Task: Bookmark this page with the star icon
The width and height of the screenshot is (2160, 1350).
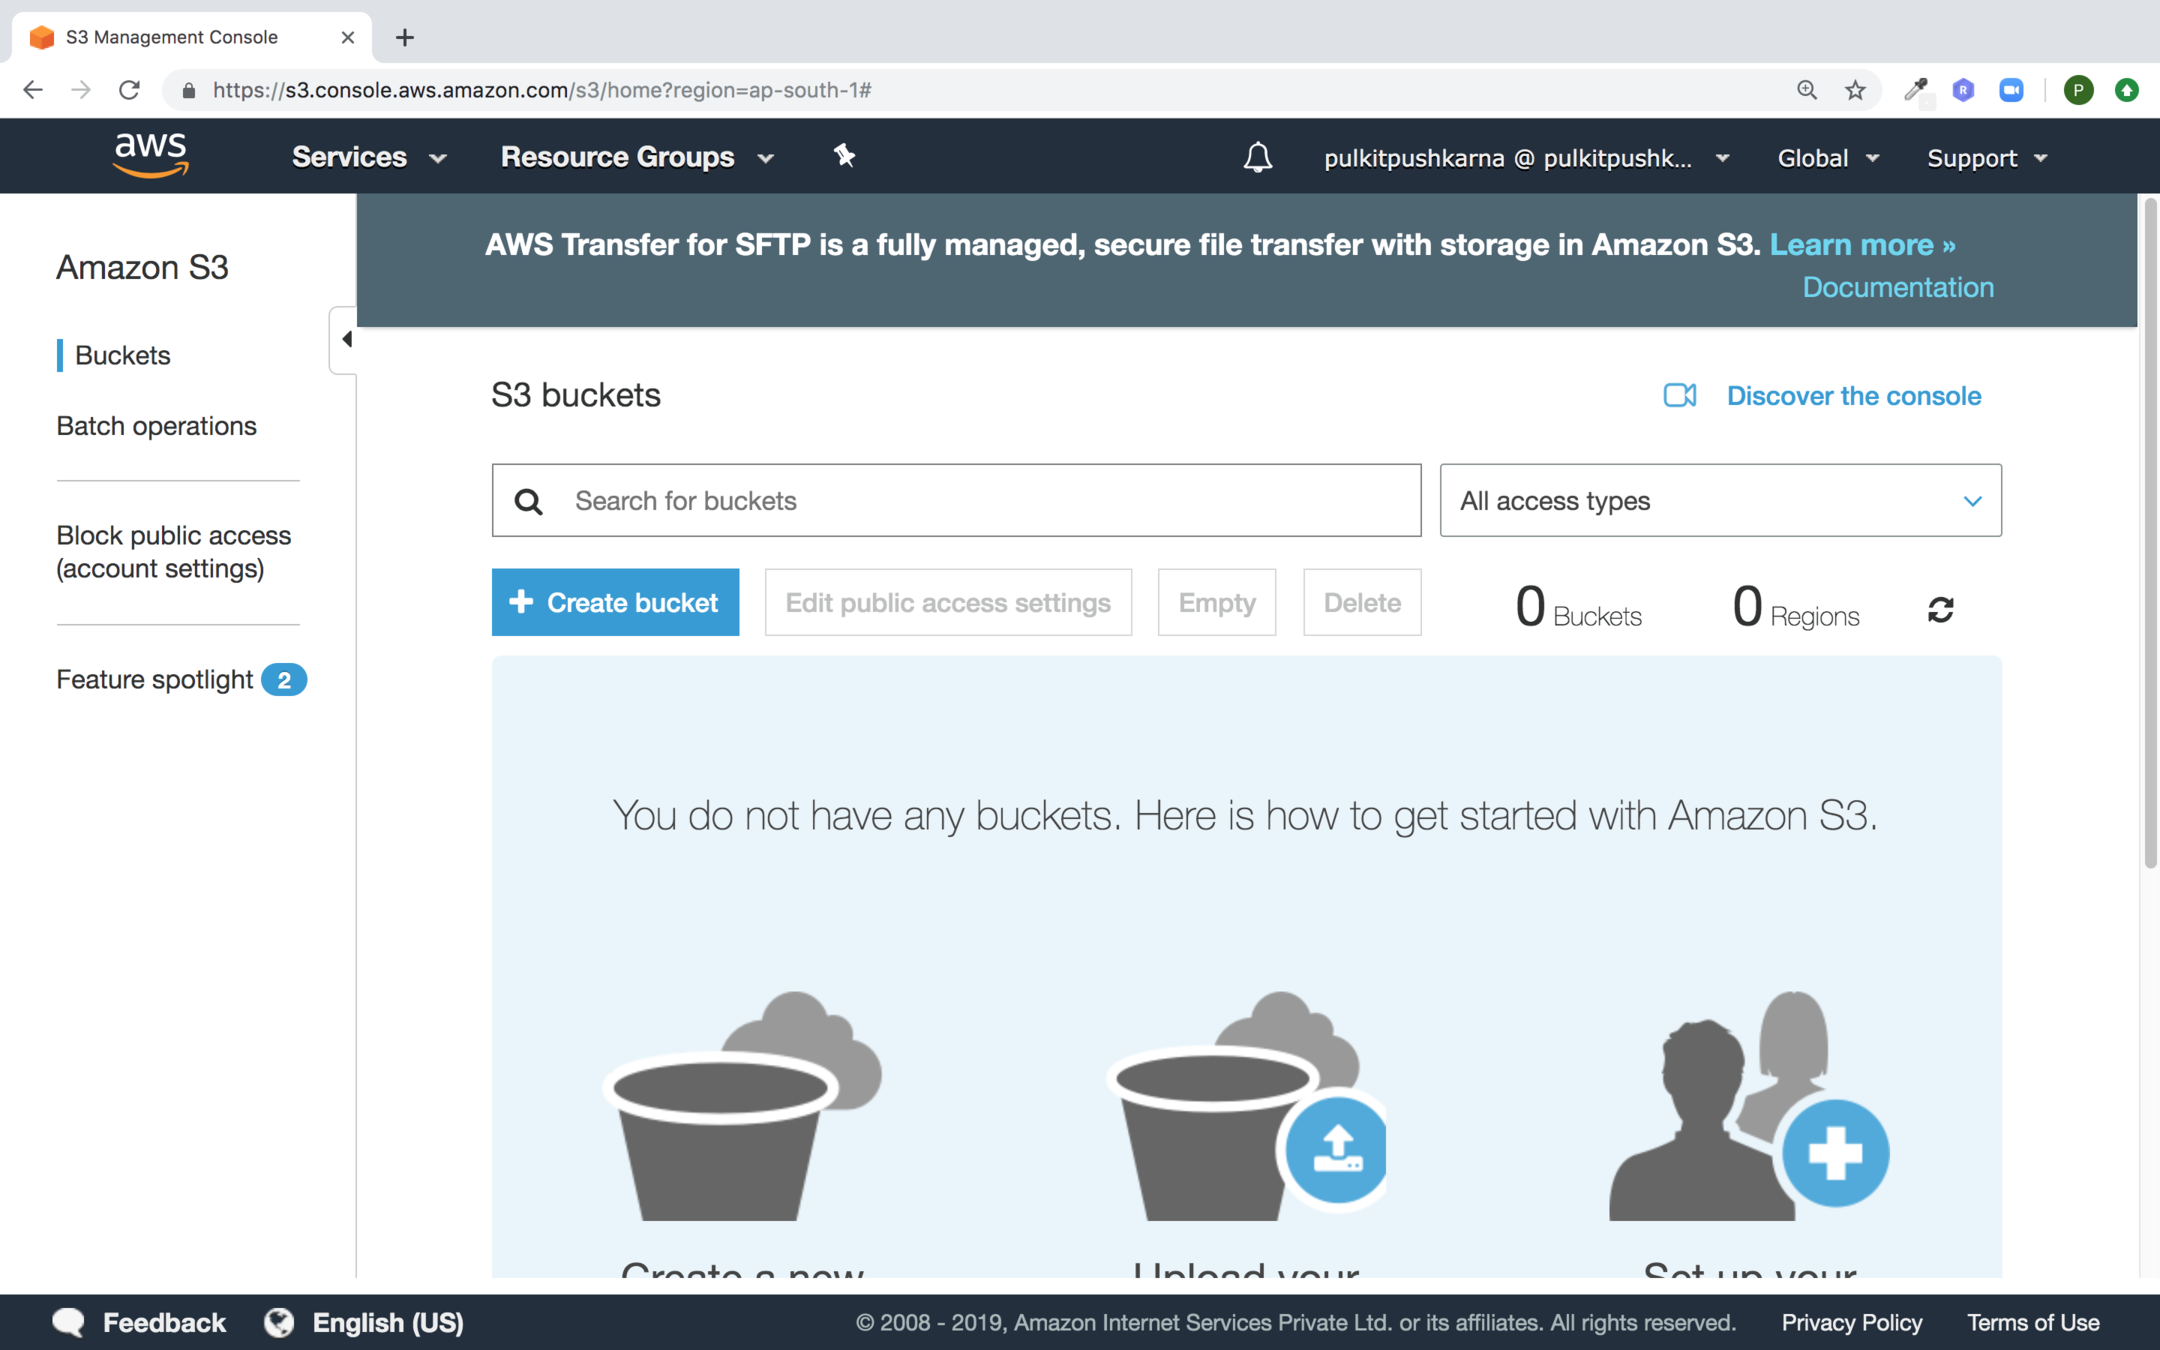Action: [1855, 90]
